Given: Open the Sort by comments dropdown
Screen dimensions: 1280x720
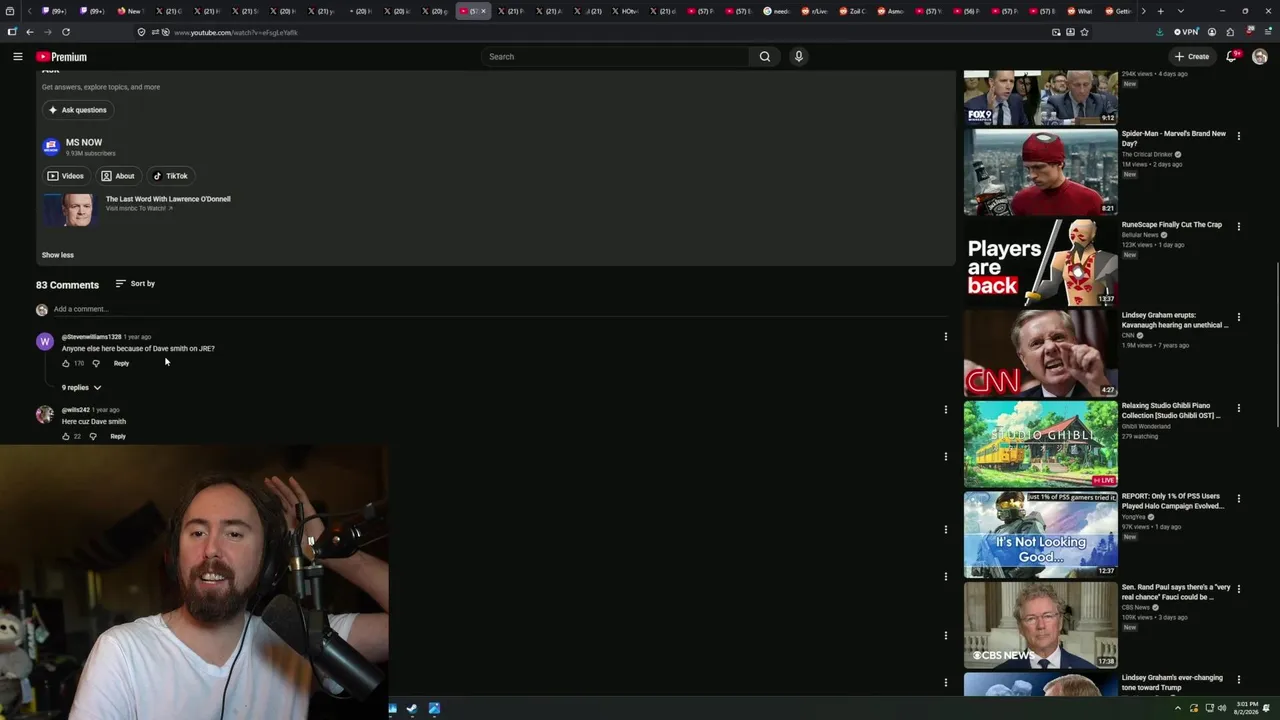Looking at the screenshot, I should point(135,284).
